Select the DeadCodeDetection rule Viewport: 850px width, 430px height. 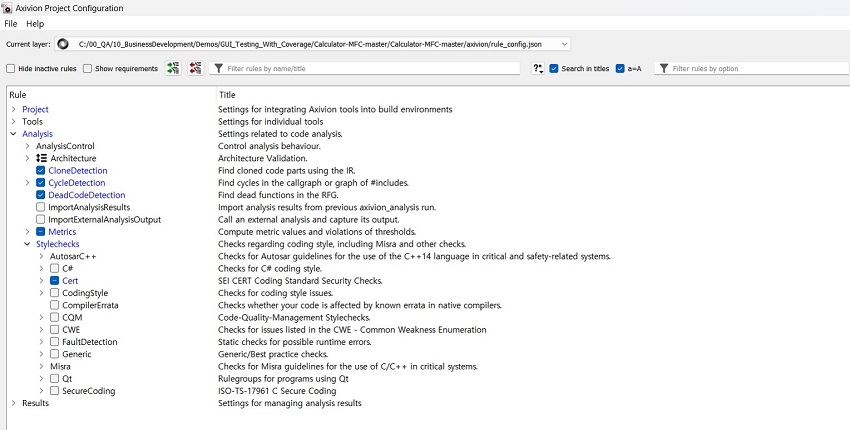[x=87, y=195]
